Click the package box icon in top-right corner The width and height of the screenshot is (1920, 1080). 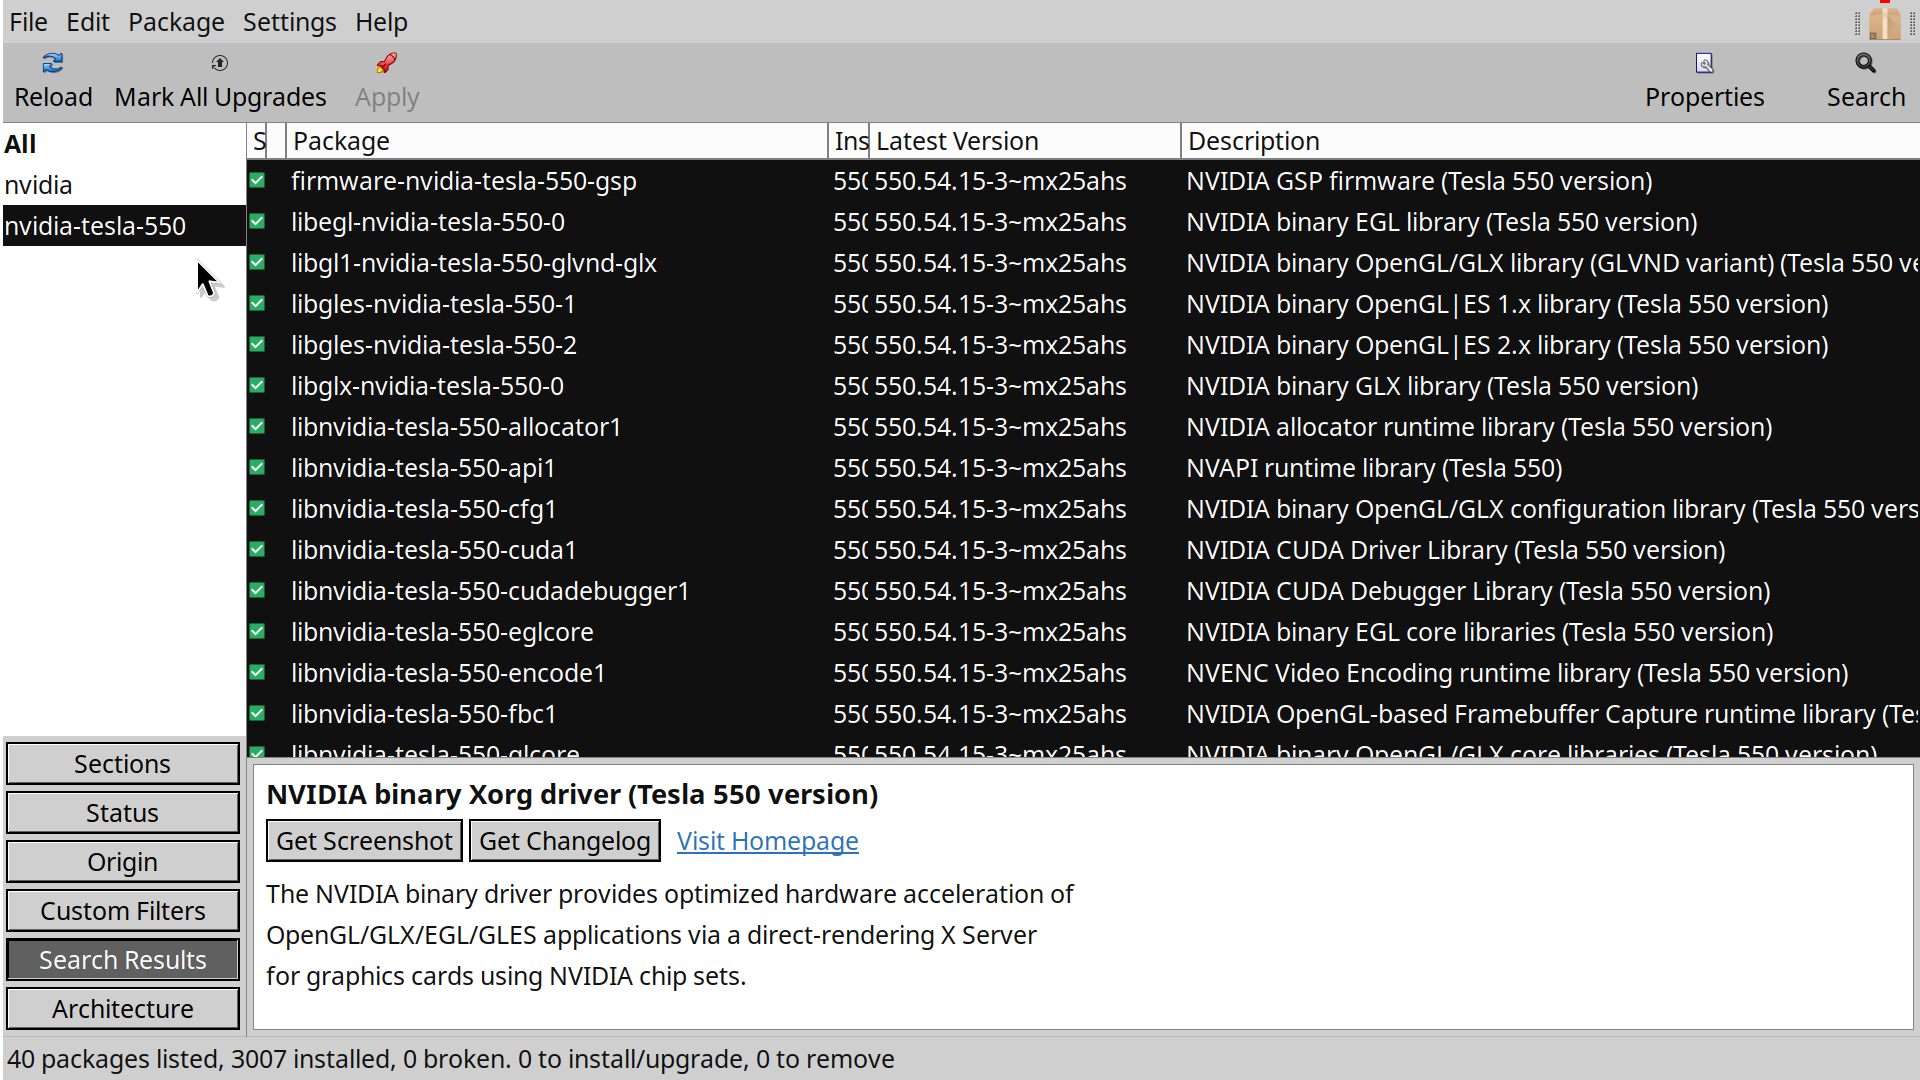click(1884, 21)
